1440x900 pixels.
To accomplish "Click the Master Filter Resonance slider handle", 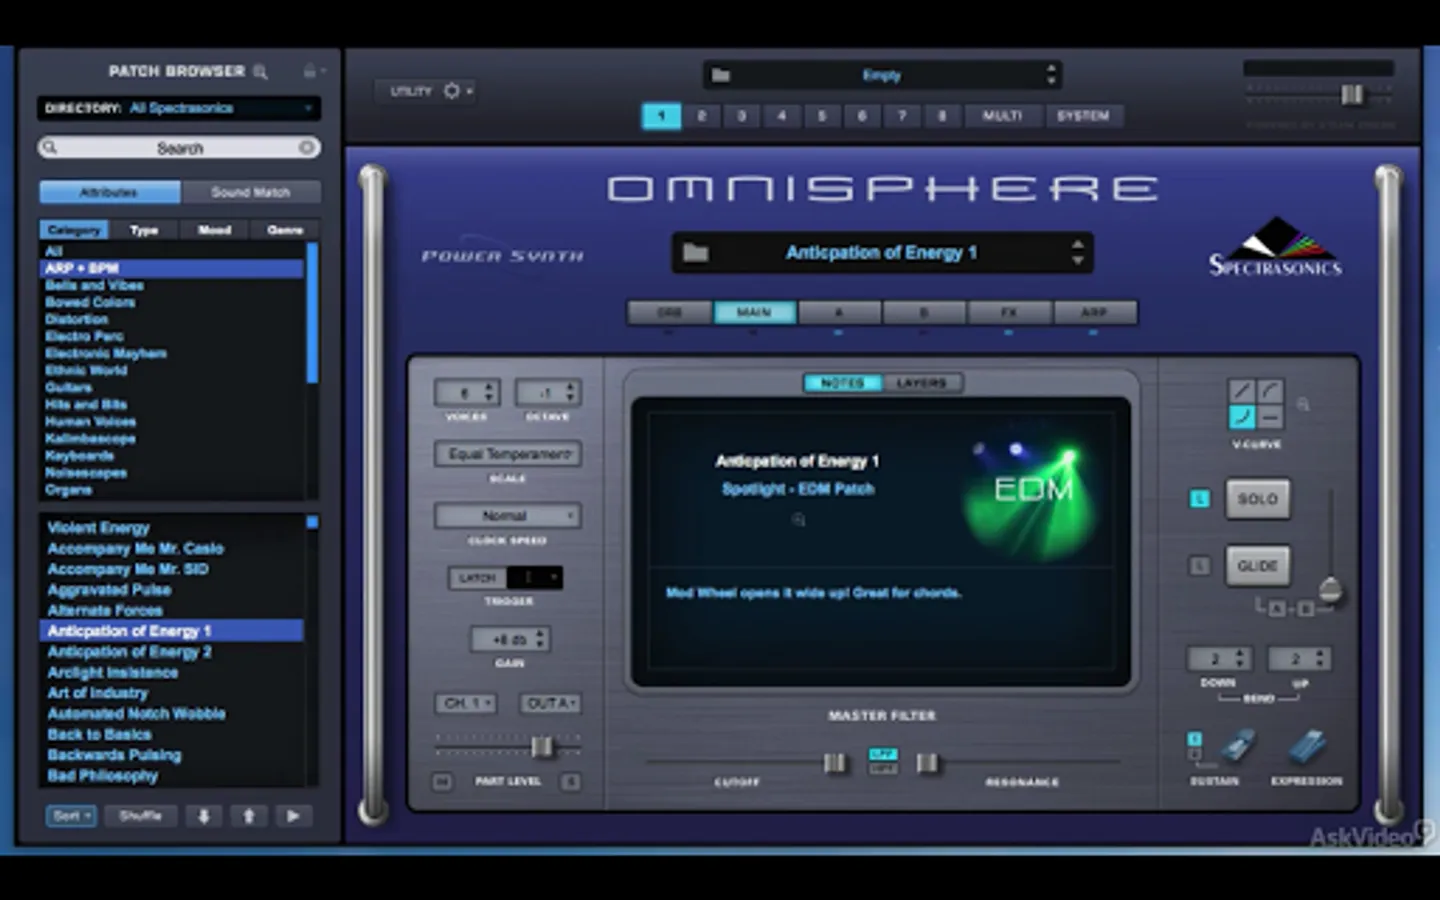I will click(927, 764).
